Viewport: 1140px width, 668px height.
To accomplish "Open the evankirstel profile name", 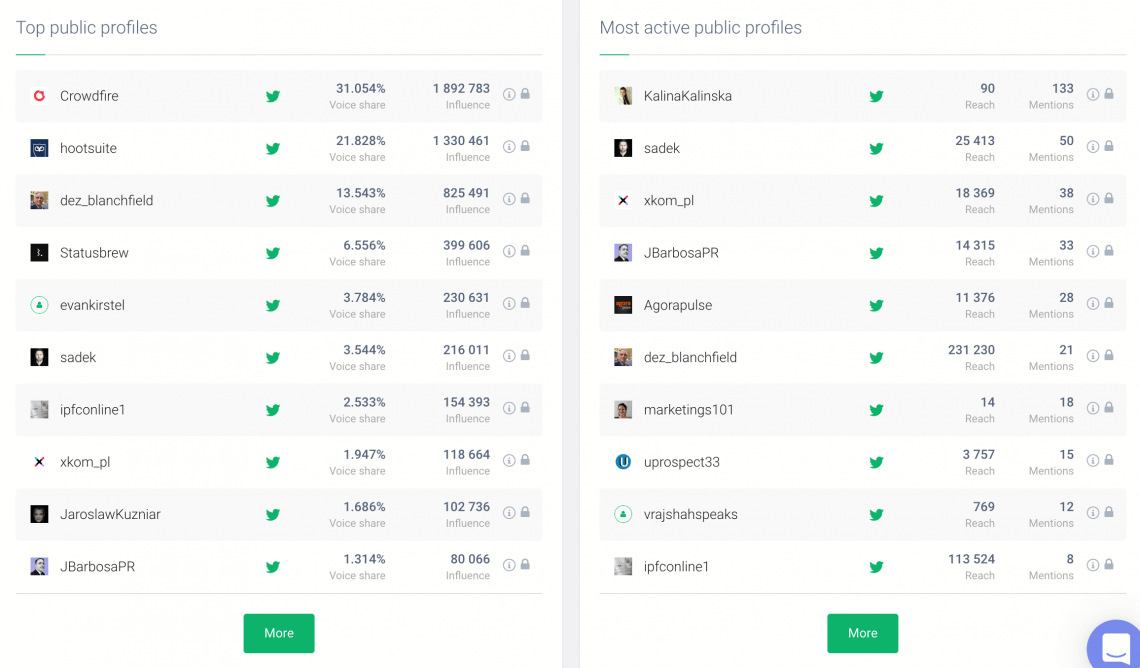I will [x=92, y=305].
